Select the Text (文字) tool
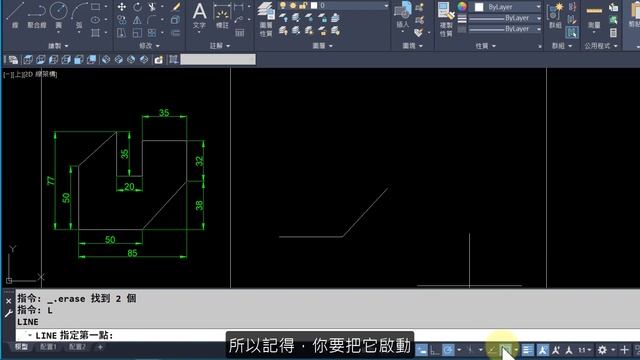This screenshot has height=360, width=640. point(199,15)
